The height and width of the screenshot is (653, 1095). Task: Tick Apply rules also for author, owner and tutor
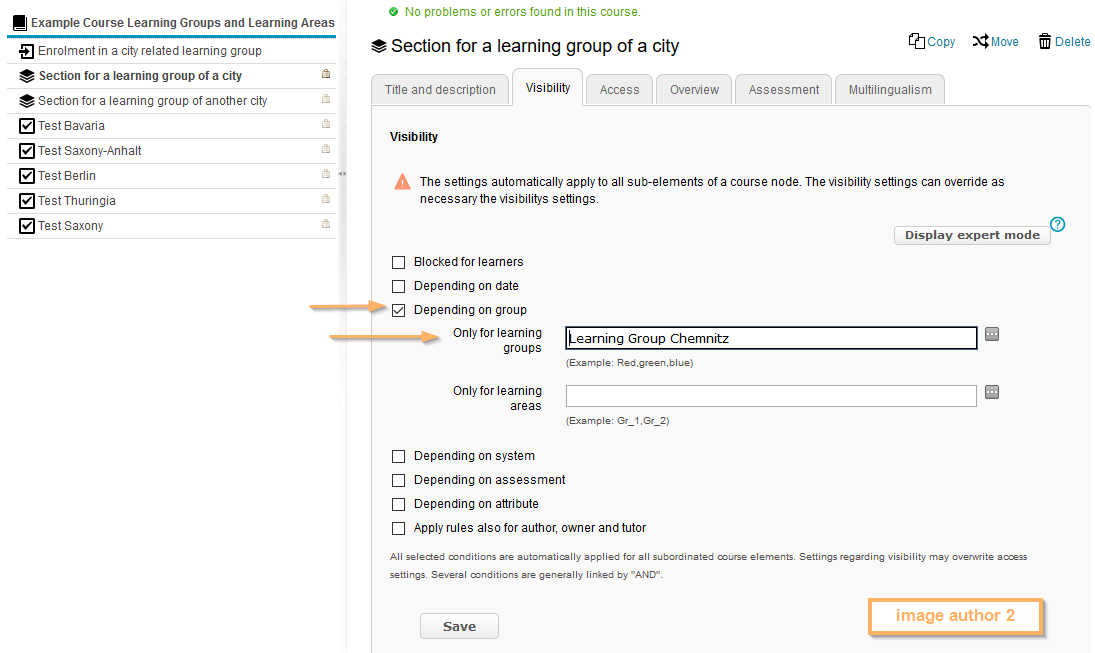(x=398, y=528)
